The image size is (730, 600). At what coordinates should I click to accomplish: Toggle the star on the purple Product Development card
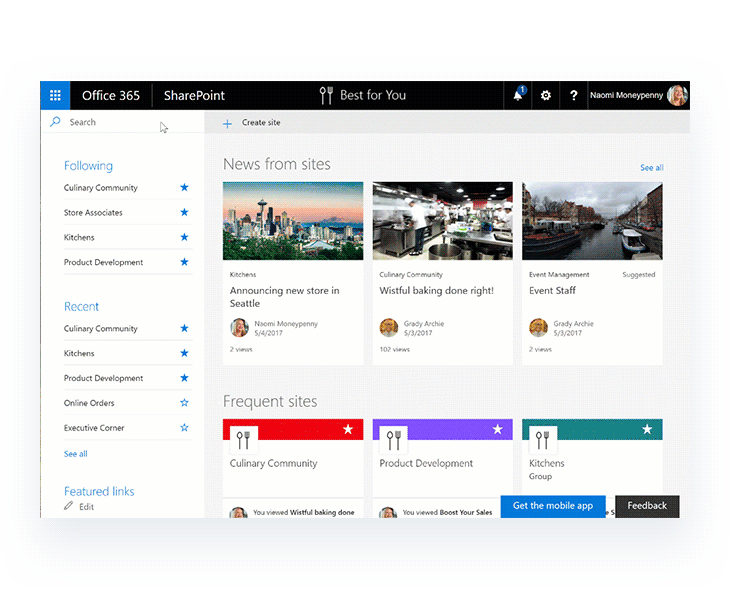(x=498, y=429)
